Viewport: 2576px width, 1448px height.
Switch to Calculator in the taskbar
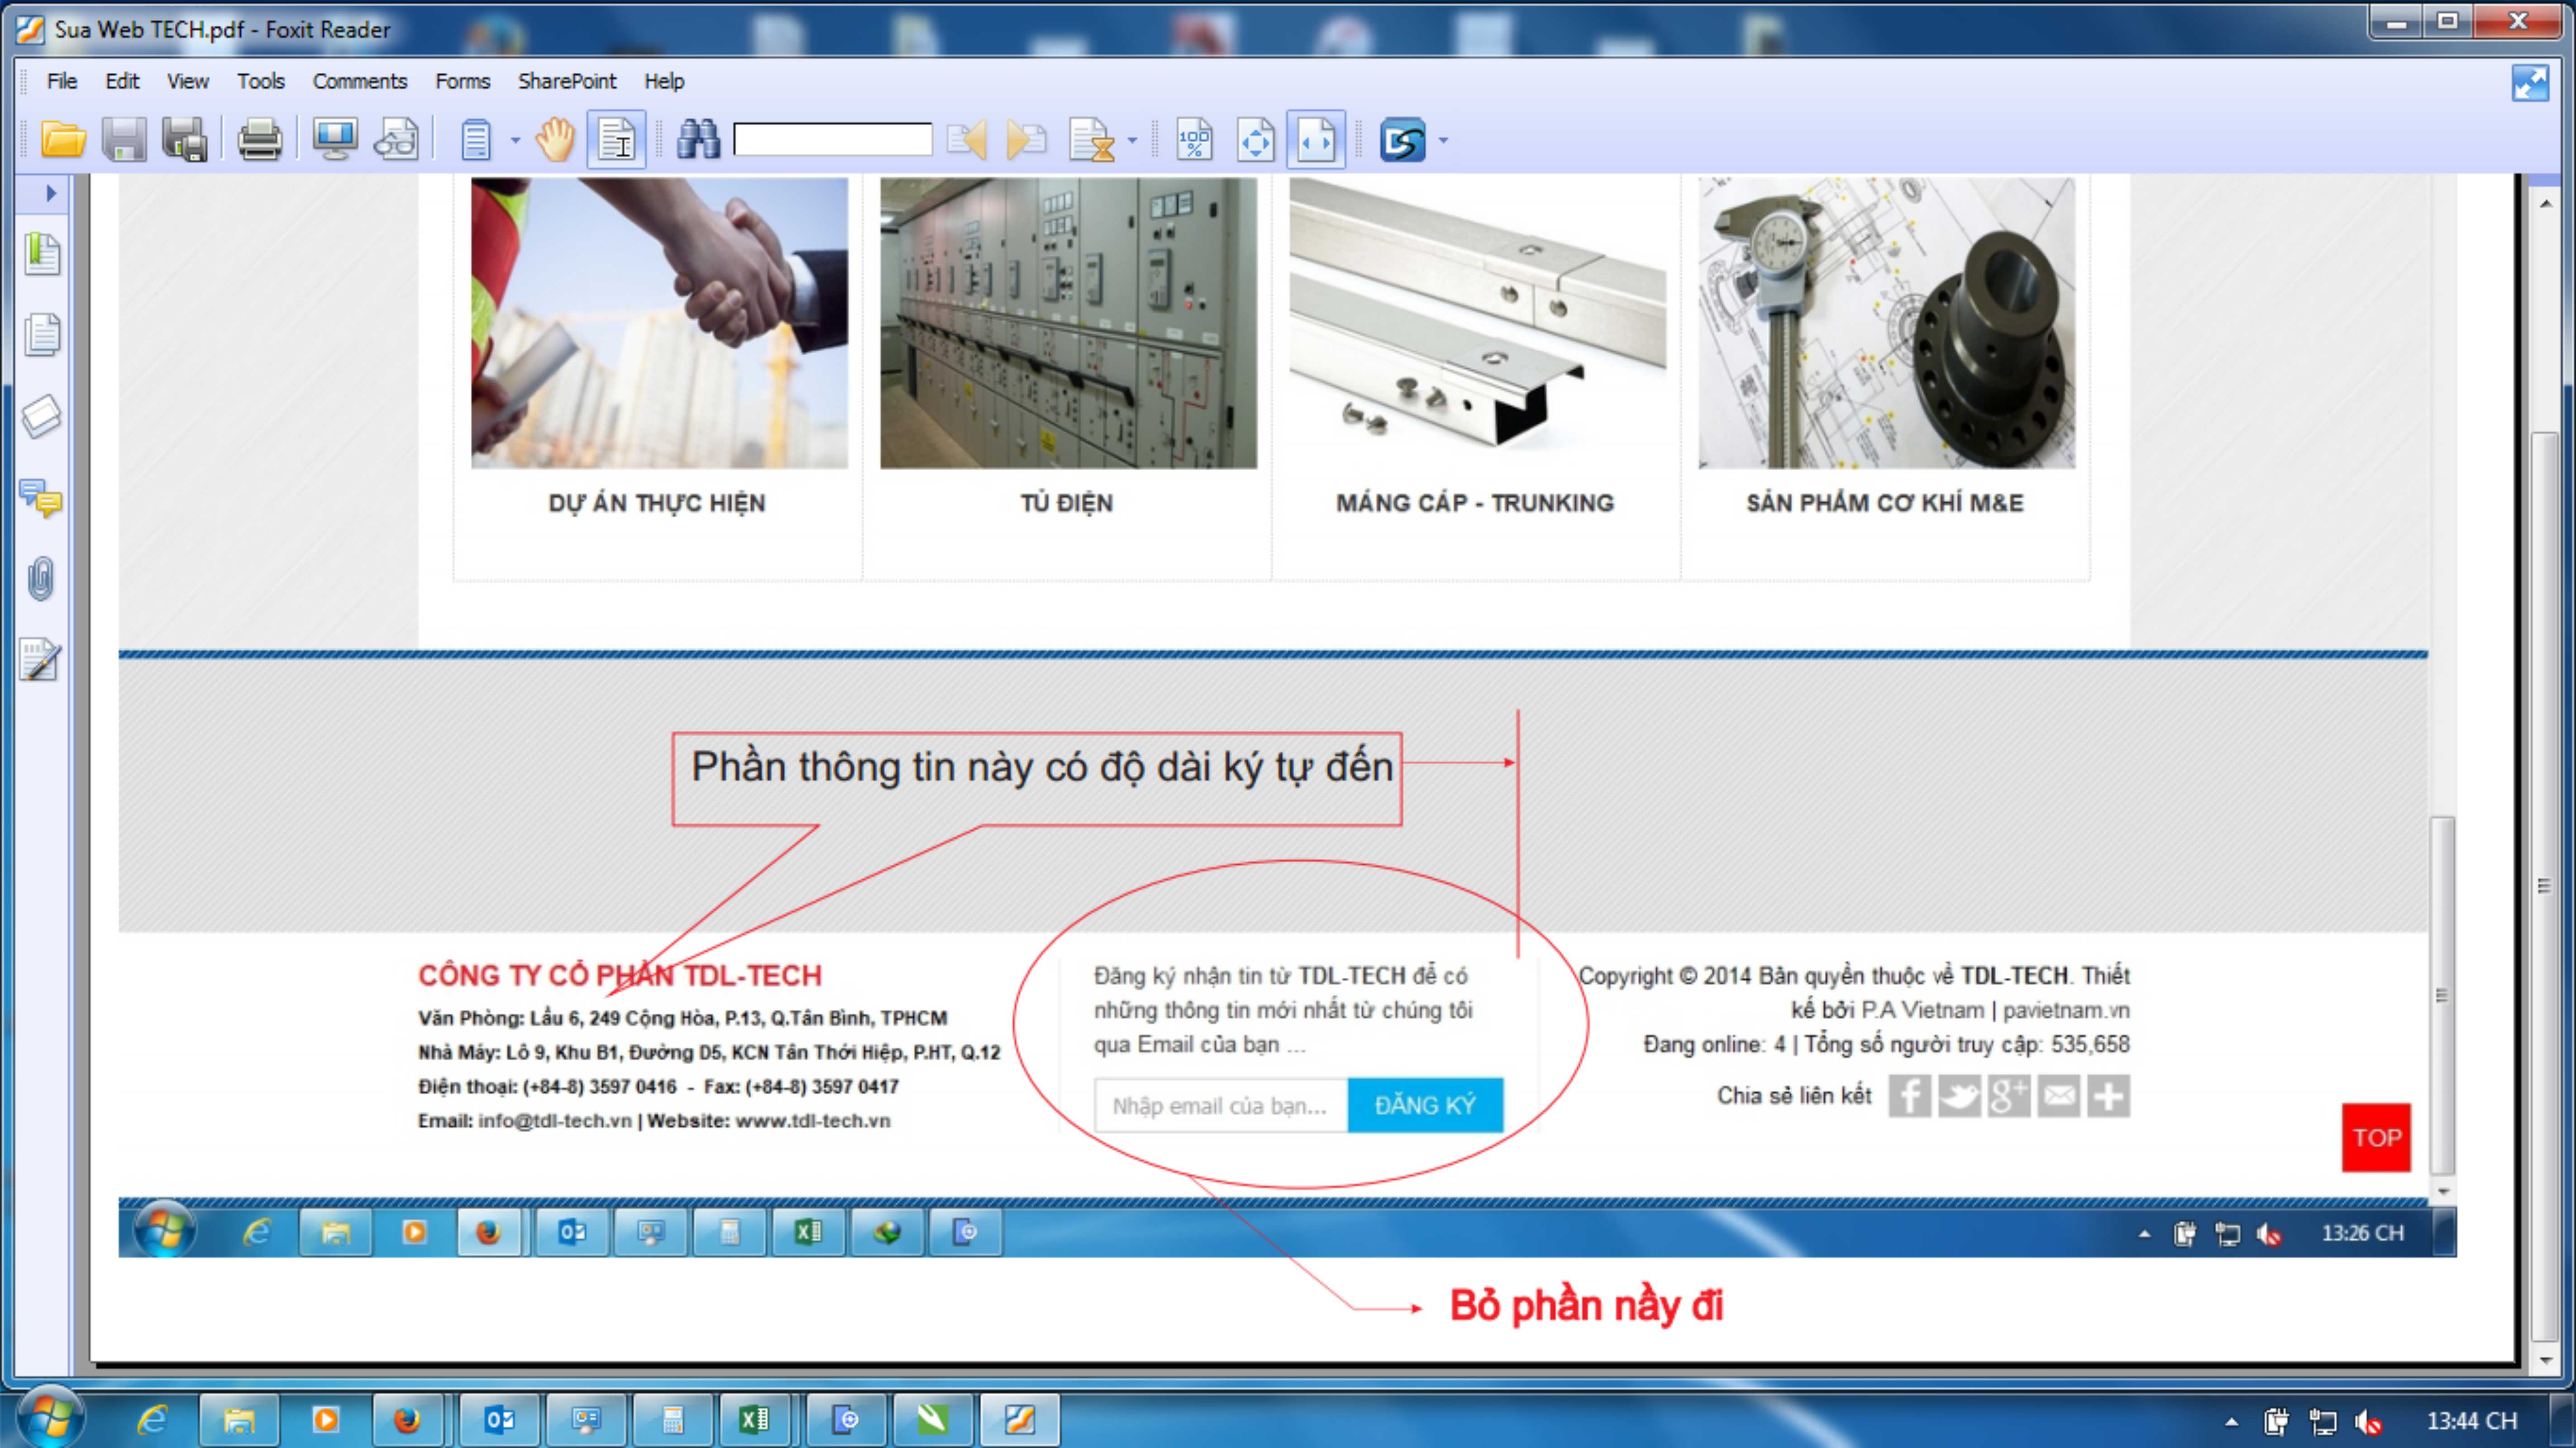672,1420
